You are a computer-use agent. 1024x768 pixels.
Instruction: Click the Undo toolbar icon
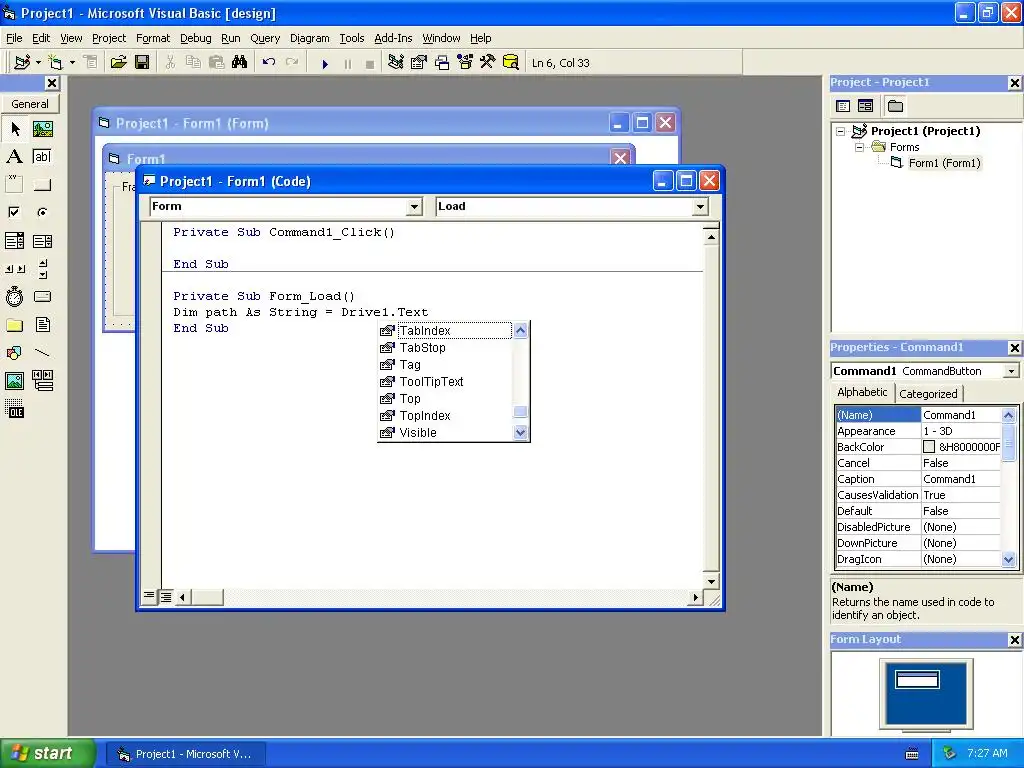tap(268, 63)
